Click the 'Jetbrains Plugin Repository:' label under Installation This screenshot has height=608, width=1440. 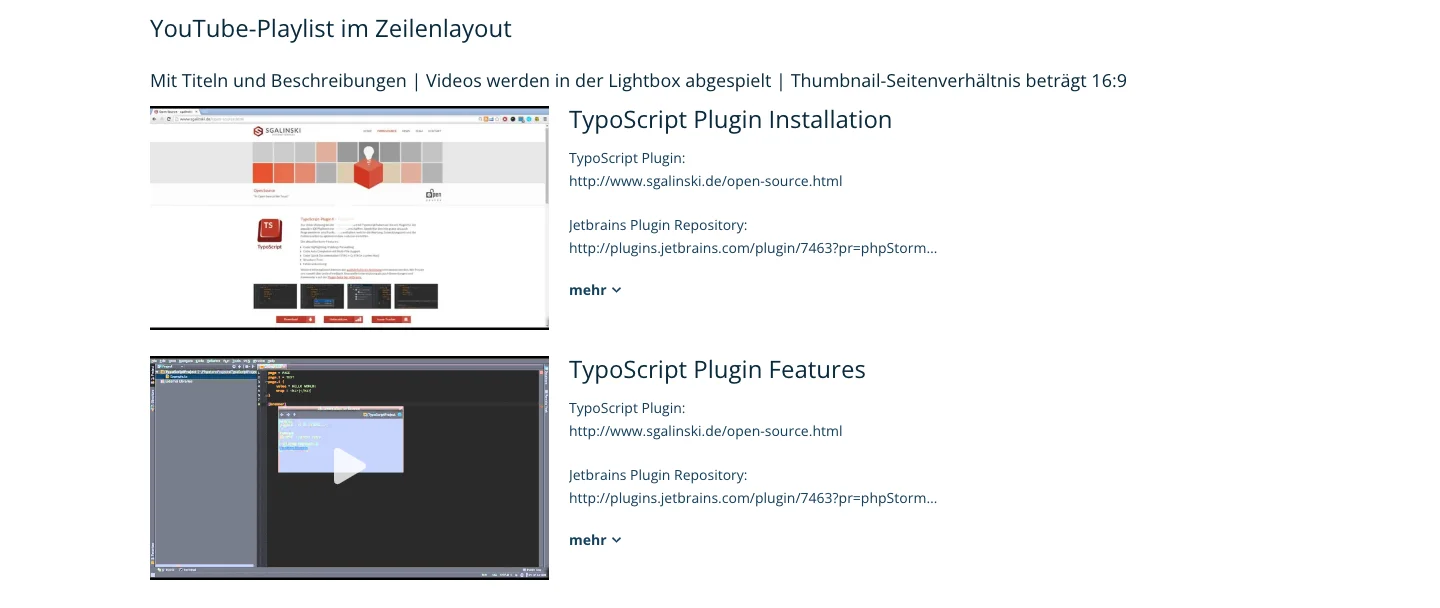click(x=658, y=225)
